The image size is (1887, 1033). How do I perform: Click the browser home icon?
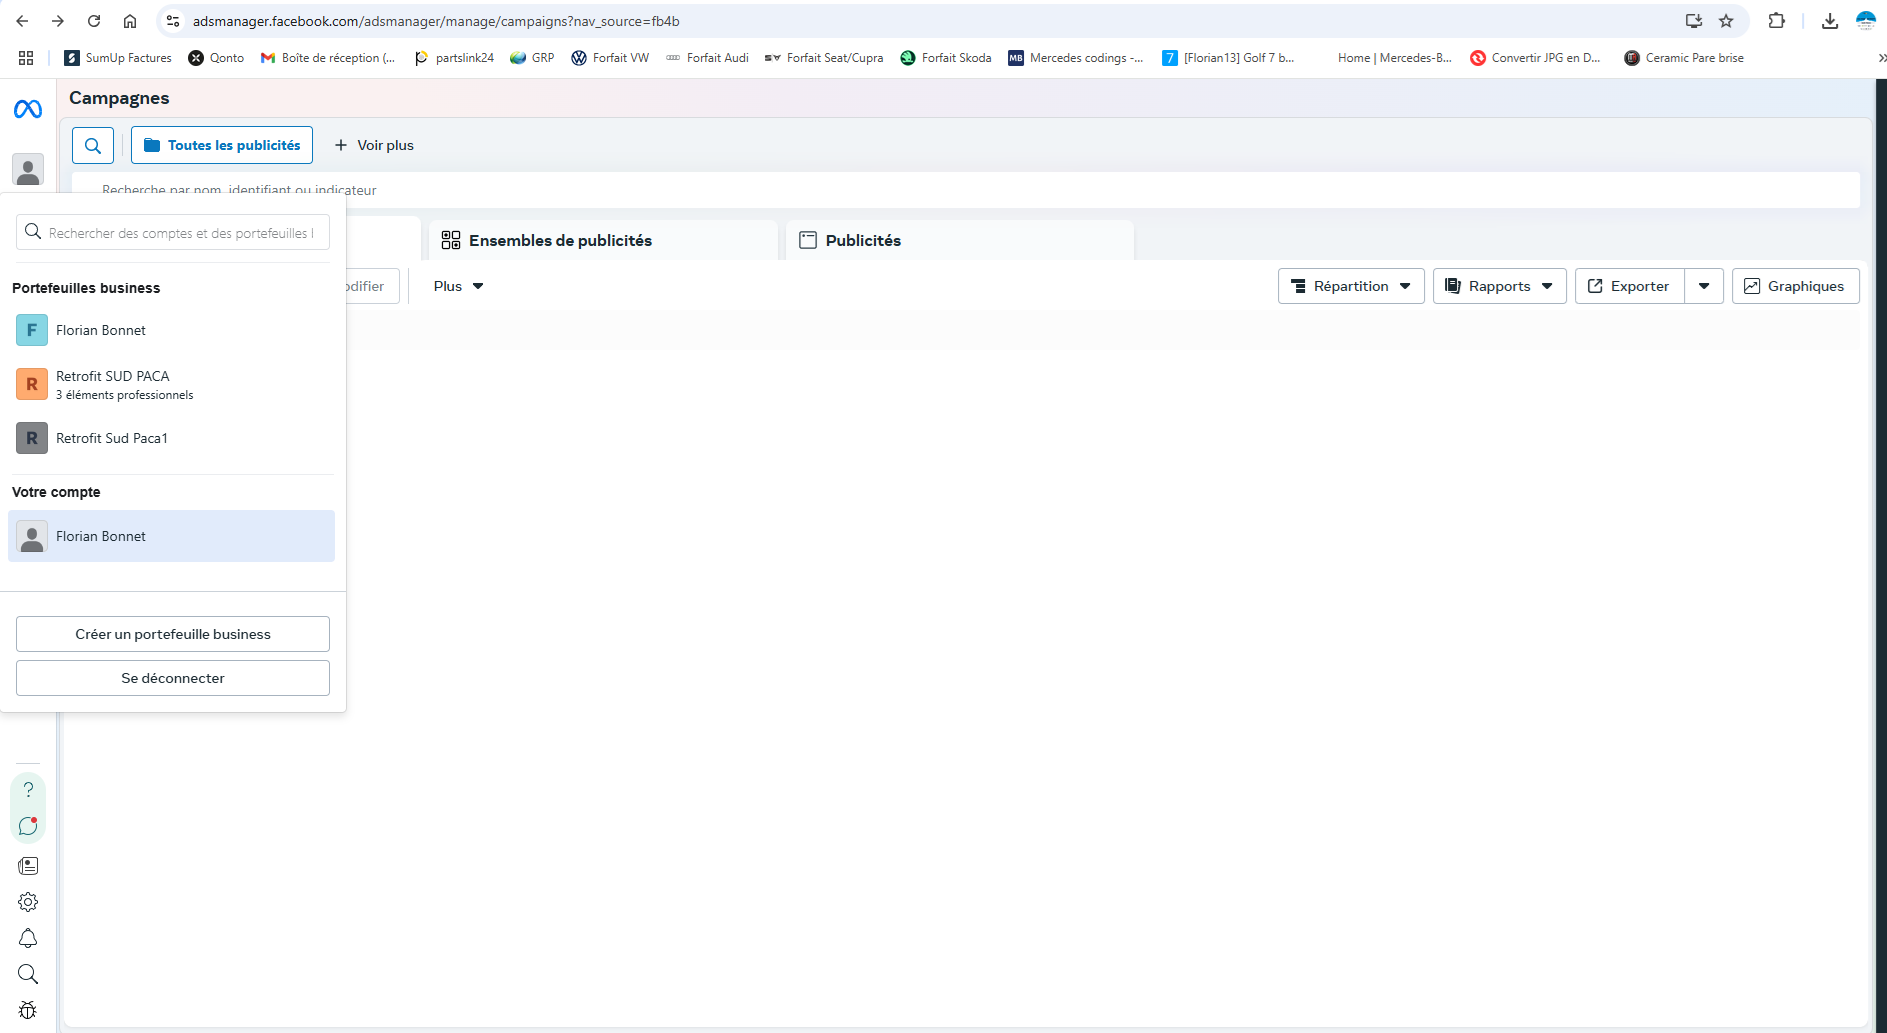tap(130, 21)
